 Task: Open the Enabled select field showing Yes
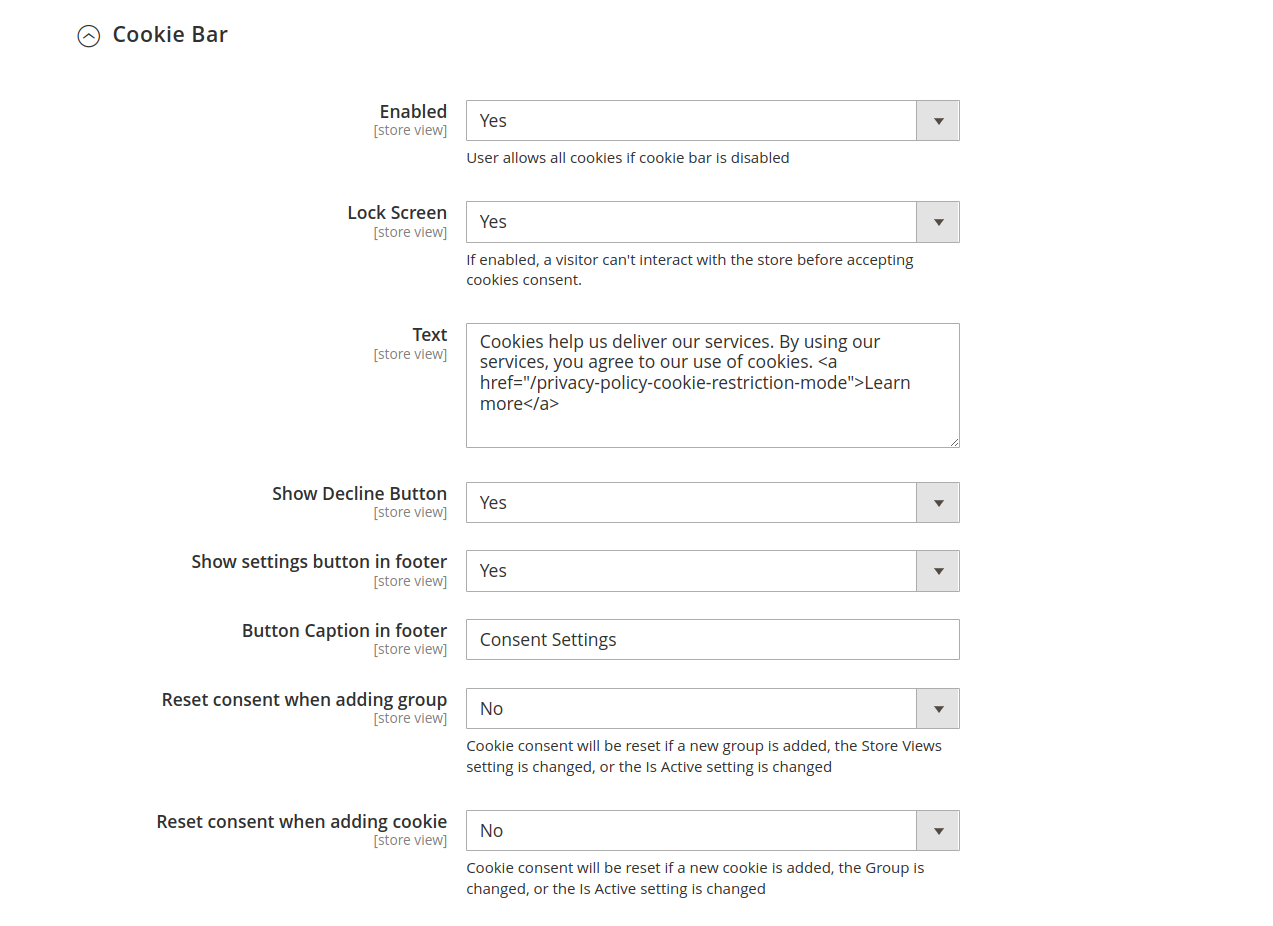pyautogui.click(x=691, y=121)
